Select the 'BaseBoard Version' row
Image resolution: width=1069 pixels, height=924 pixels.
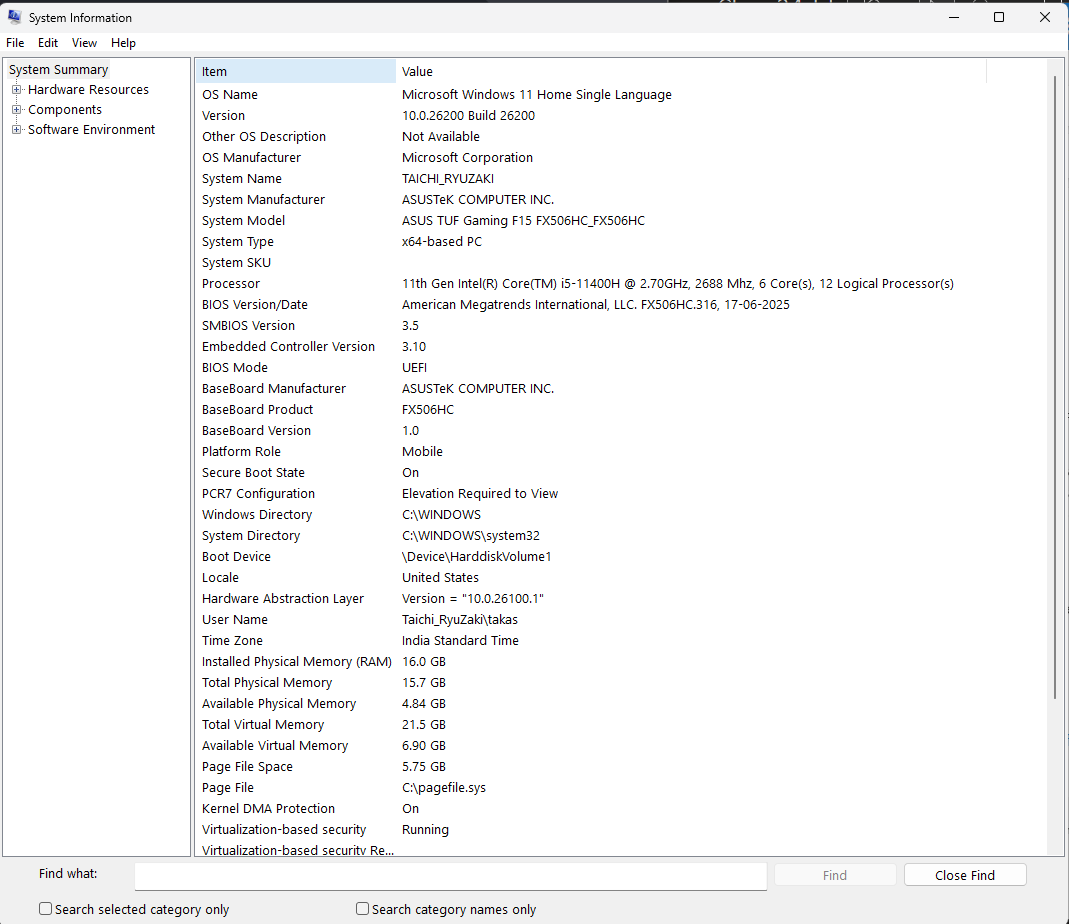click(591, 431)
